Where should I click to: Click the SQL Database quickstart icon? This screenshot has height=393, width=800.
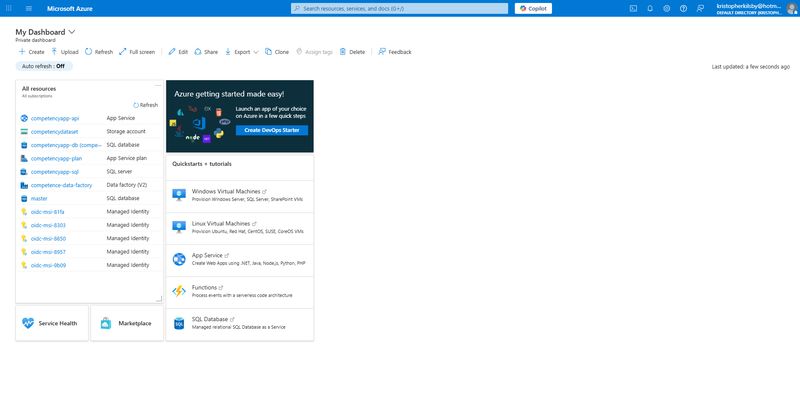tap(179, 323)
